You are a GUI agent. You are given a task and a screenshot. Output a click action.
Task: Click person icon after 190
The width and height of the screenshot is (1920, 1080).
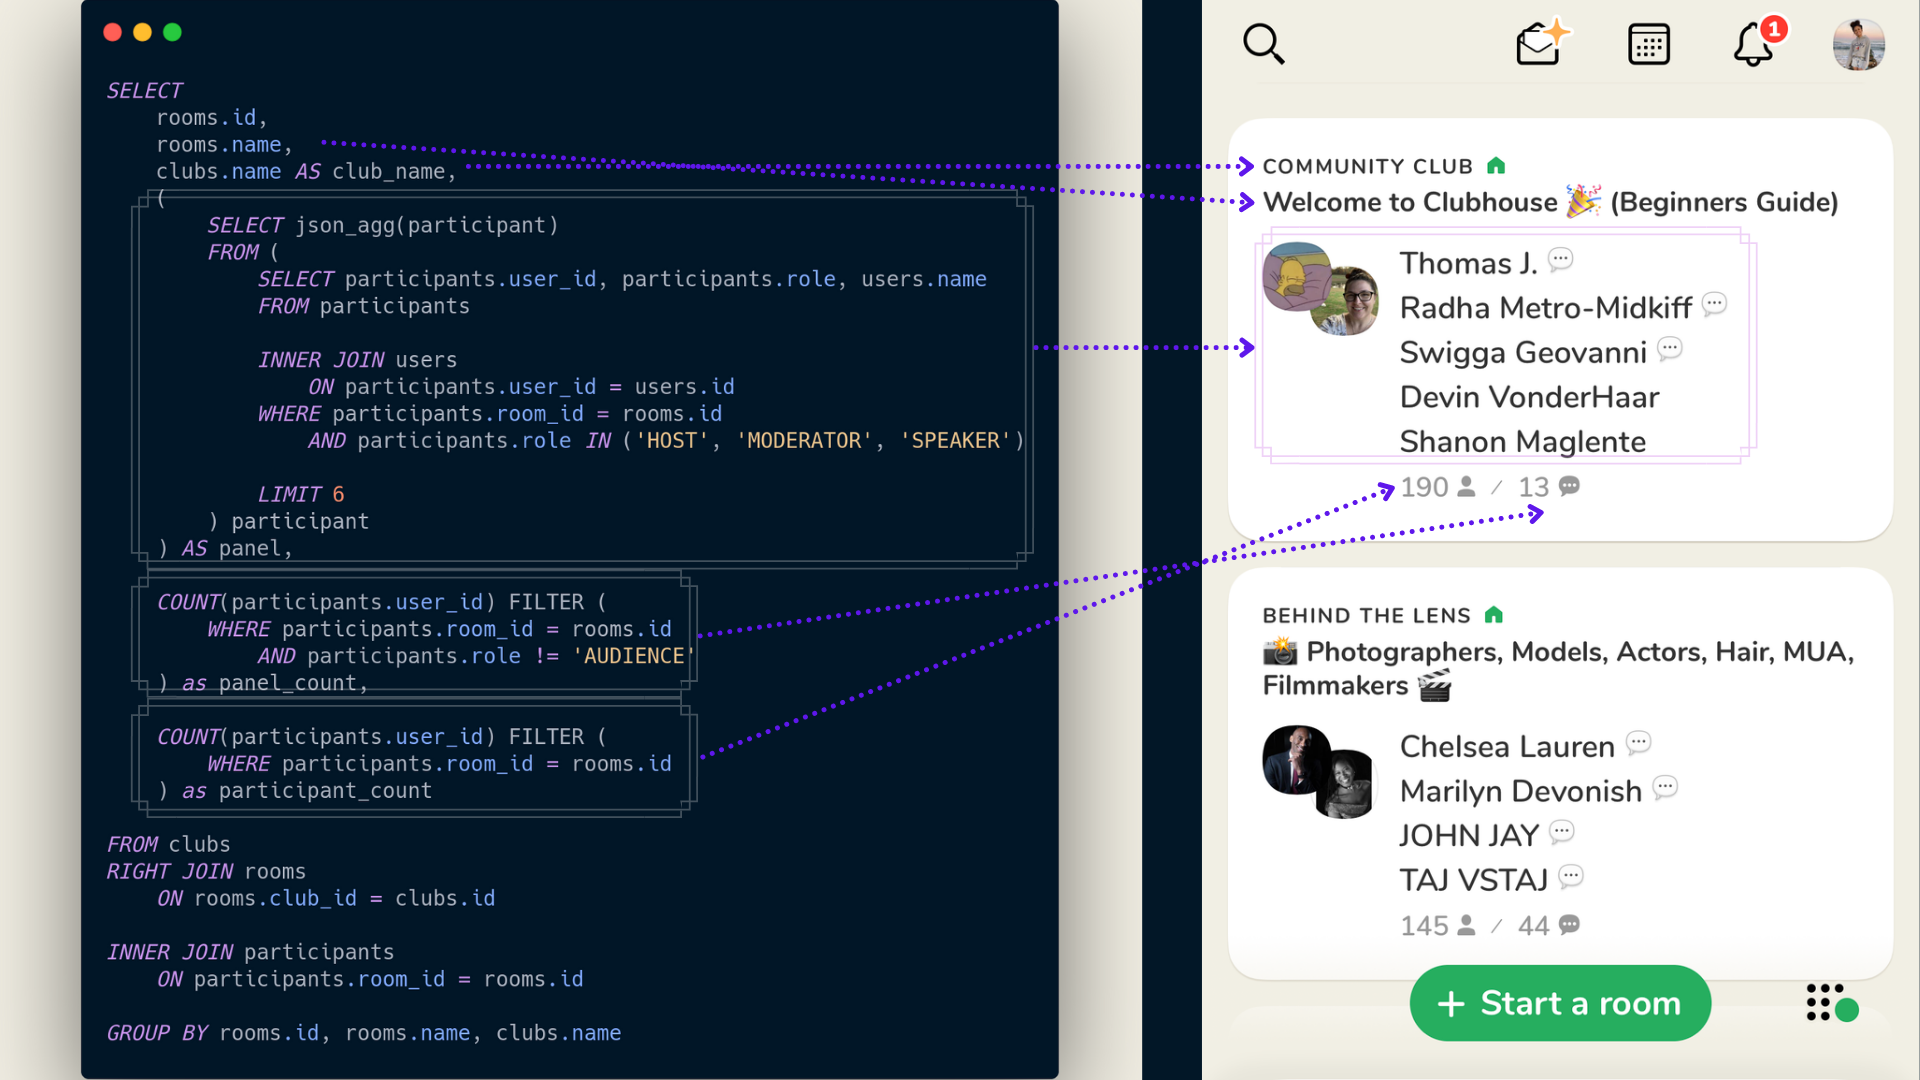[x=1466, y=486]
